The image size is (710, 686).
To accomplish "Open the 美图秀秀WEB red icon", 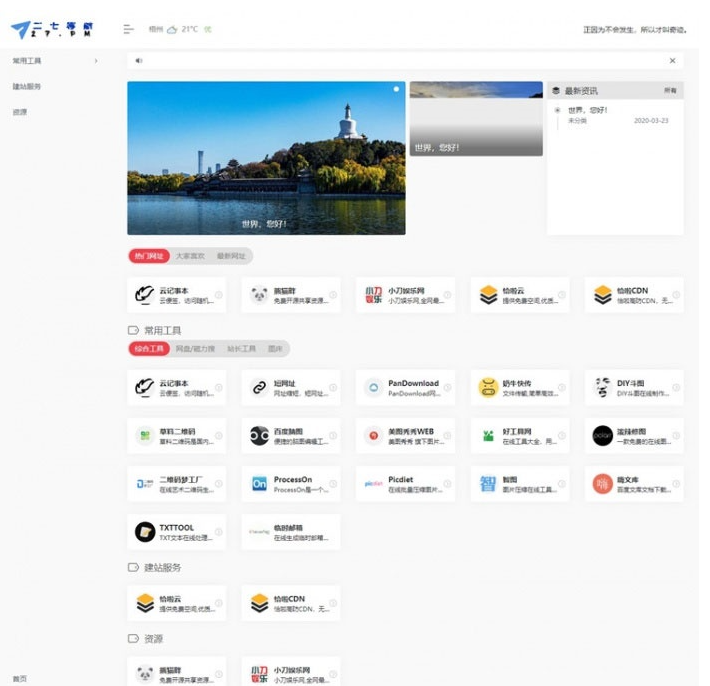I will click(x=374, y=436).
